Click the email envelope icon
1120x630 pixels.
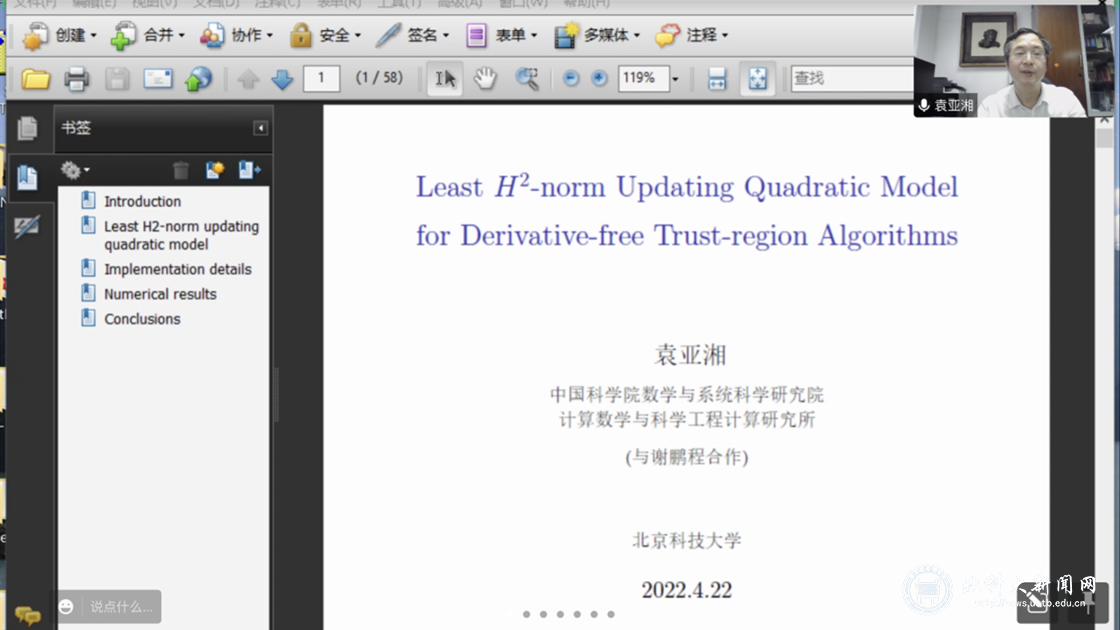click(x=158, y=79)
